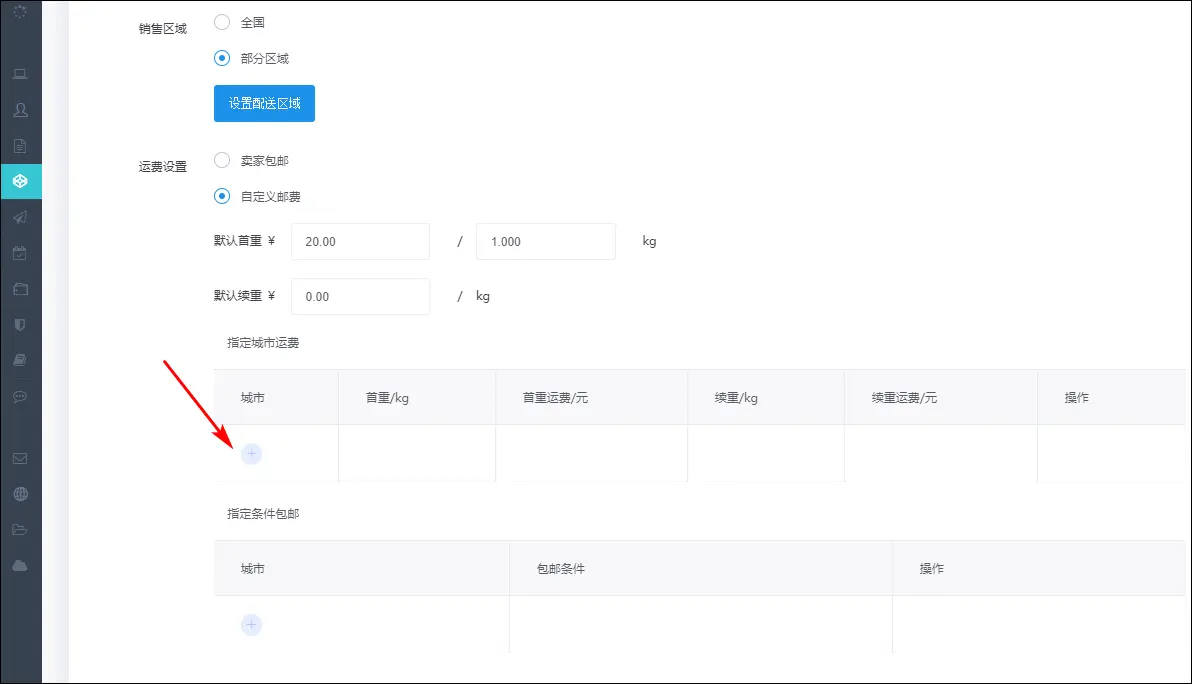Open the shield icon in the sidebar
Image resolution: width=1192 pixels, height=684 pixels.
click(20, 325)
